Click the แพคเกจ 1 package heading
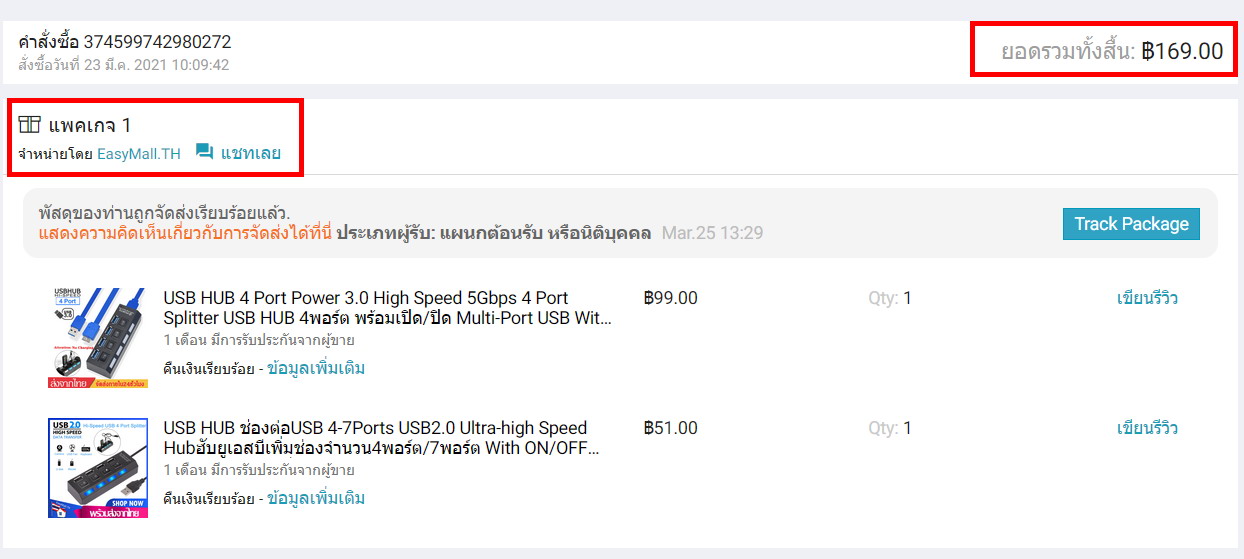This screenshot has height=559, width=1244. click(x=90, y=125)
